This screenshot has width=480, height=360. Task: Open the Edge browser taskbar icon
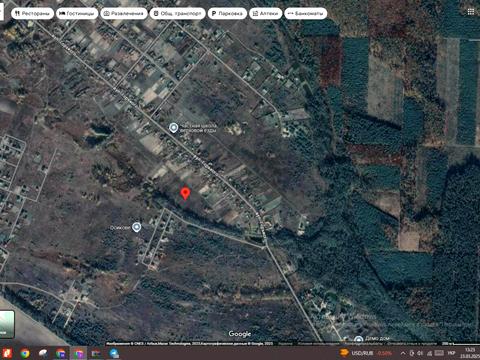pos(114,353)
